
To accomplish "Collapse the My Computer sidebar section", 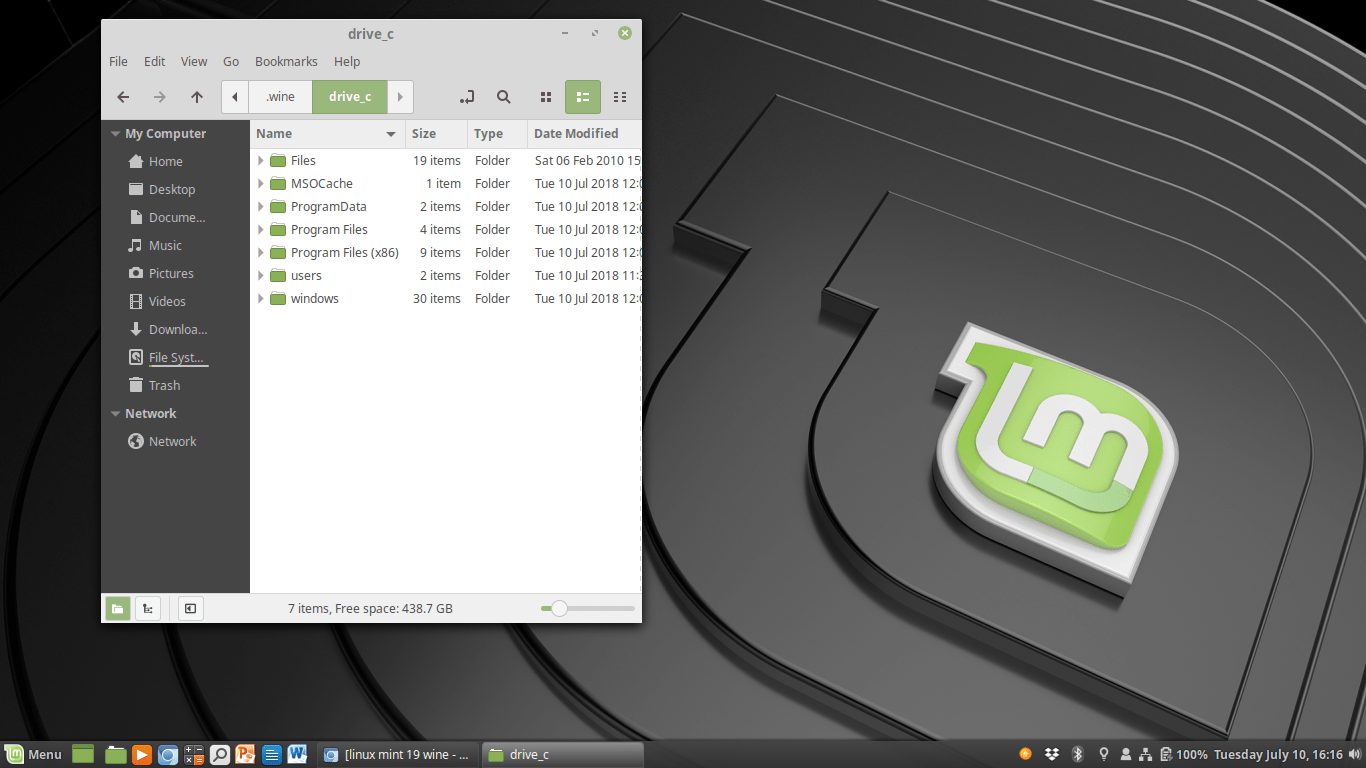I will 115,134.
